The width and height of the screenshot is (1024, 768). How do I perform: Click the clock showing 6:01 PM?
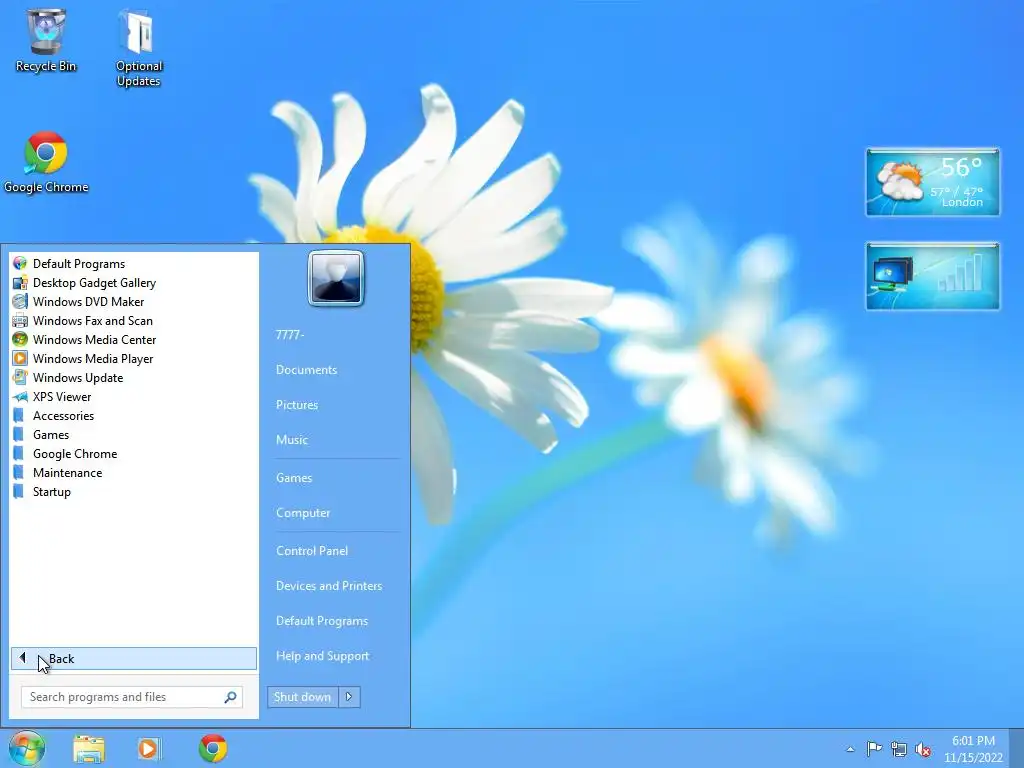(973, 748)
